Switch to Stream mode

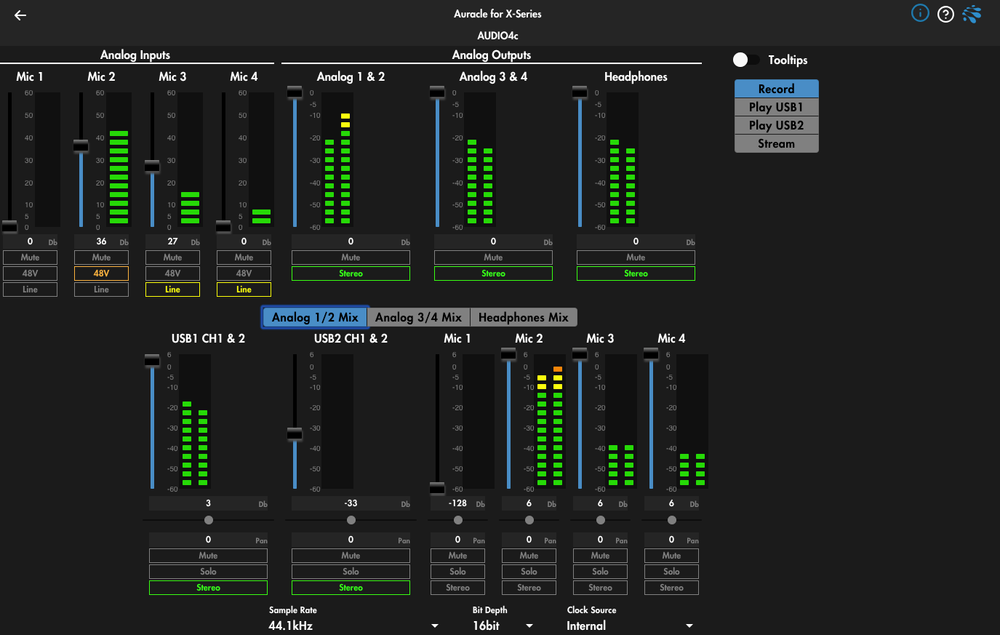tap(776, 143)
